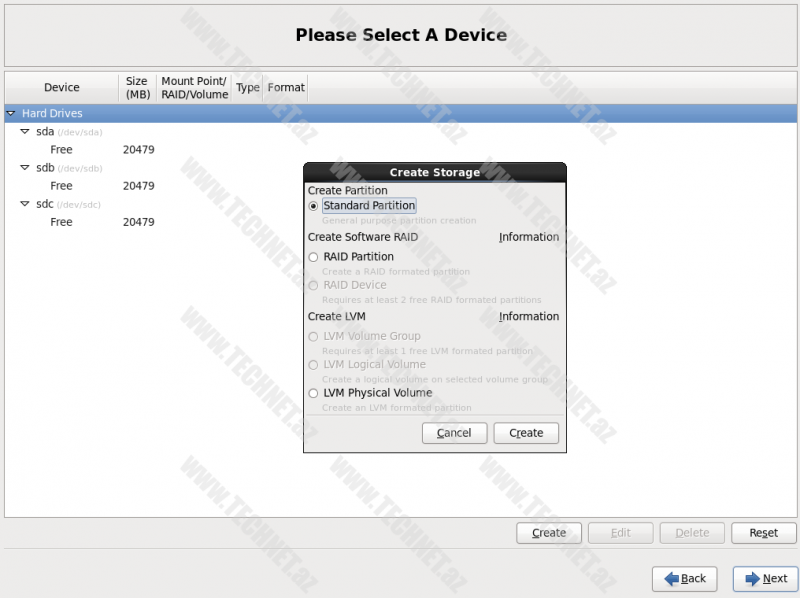This screenshot has width=800, height=598.
Task: Select the Standard Partition radio button
Action: [x=314, y=206]
